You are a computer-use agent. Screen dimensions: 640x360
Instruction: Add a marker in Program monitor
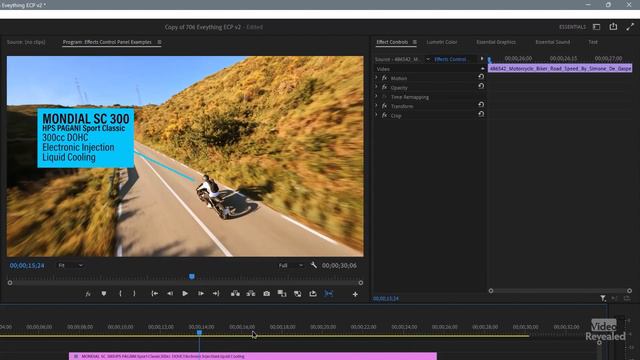104,293
